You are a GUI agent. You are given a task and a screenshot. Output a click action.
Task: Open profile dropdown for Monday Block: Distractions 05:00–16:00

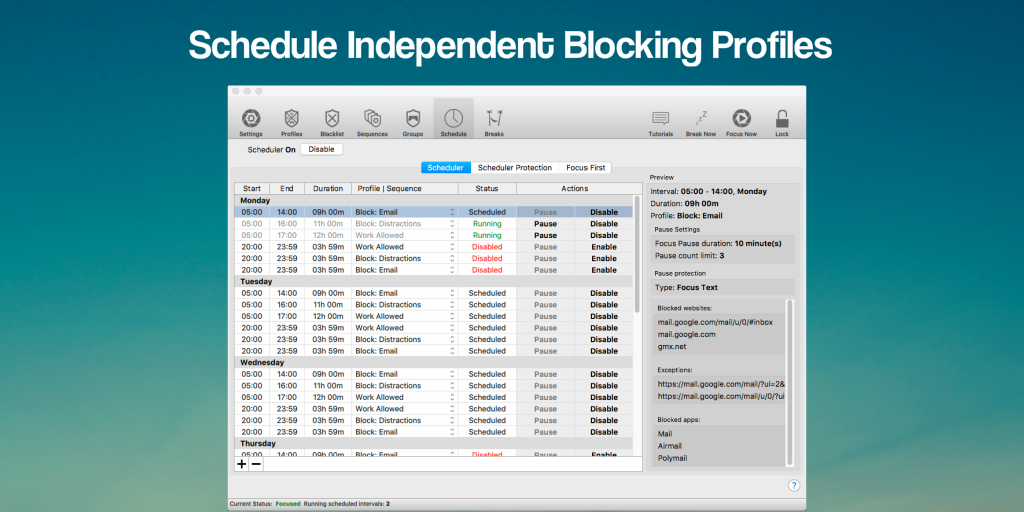[452, 224]
